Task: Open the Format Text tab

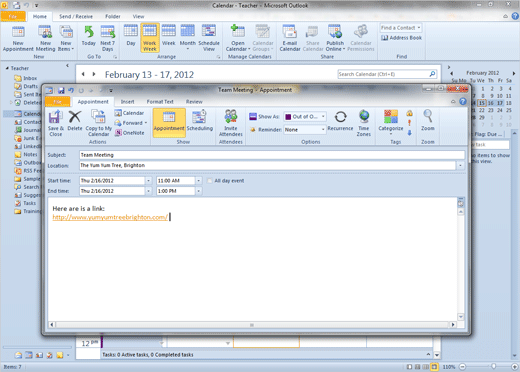Action: 160,102
